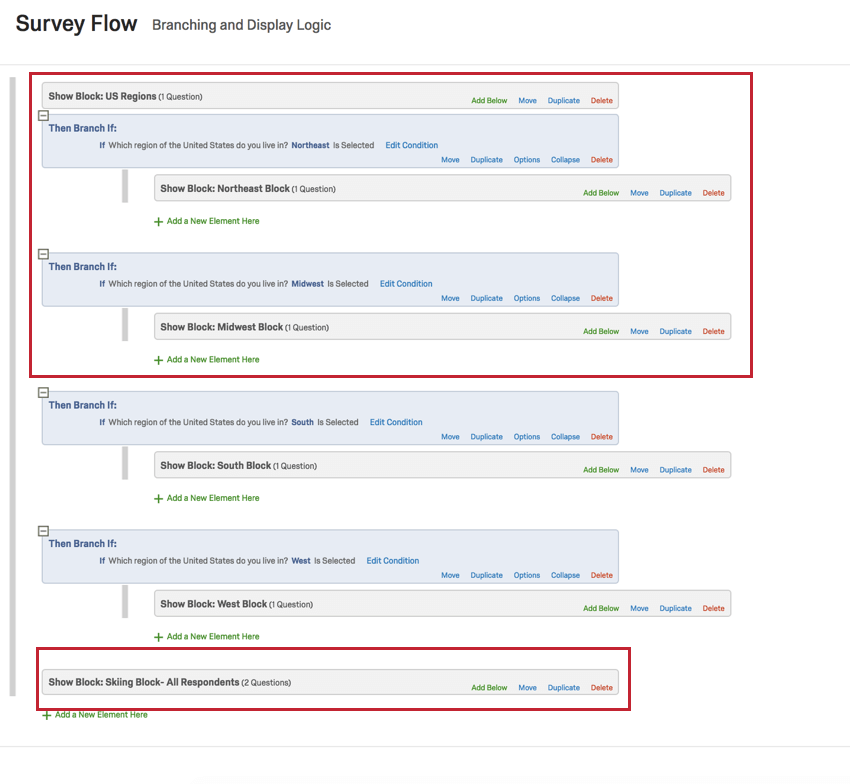The image size is (850, 784).
Task: Click plus icon under Northeast Block
Action: pos(158,221)
